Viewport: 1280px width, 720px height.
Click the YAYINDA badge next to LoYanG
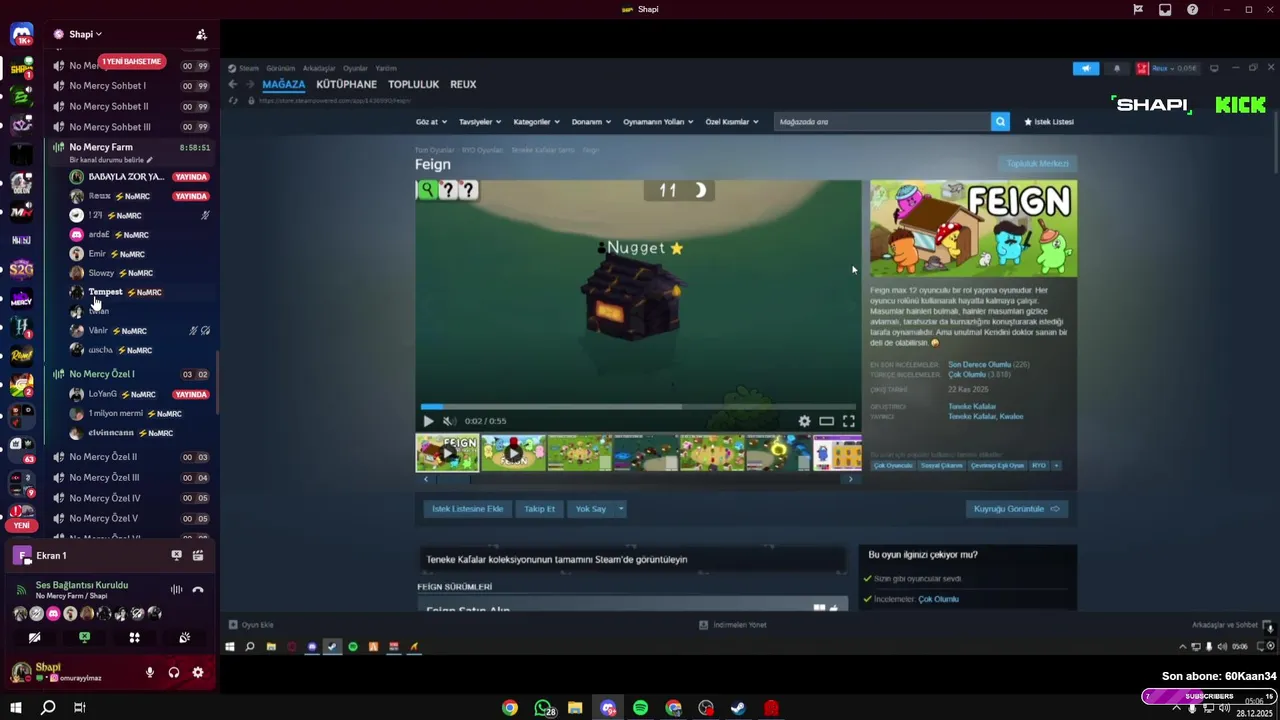(x=191, y=394)
